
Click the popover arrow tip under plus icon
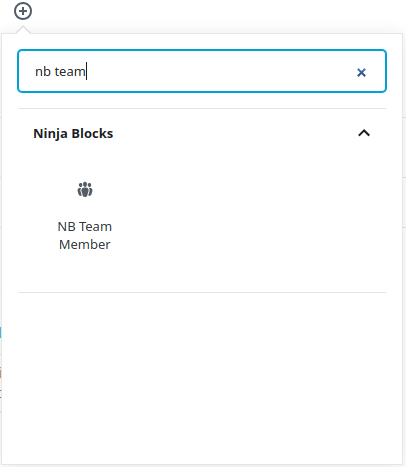coord(23,29)
